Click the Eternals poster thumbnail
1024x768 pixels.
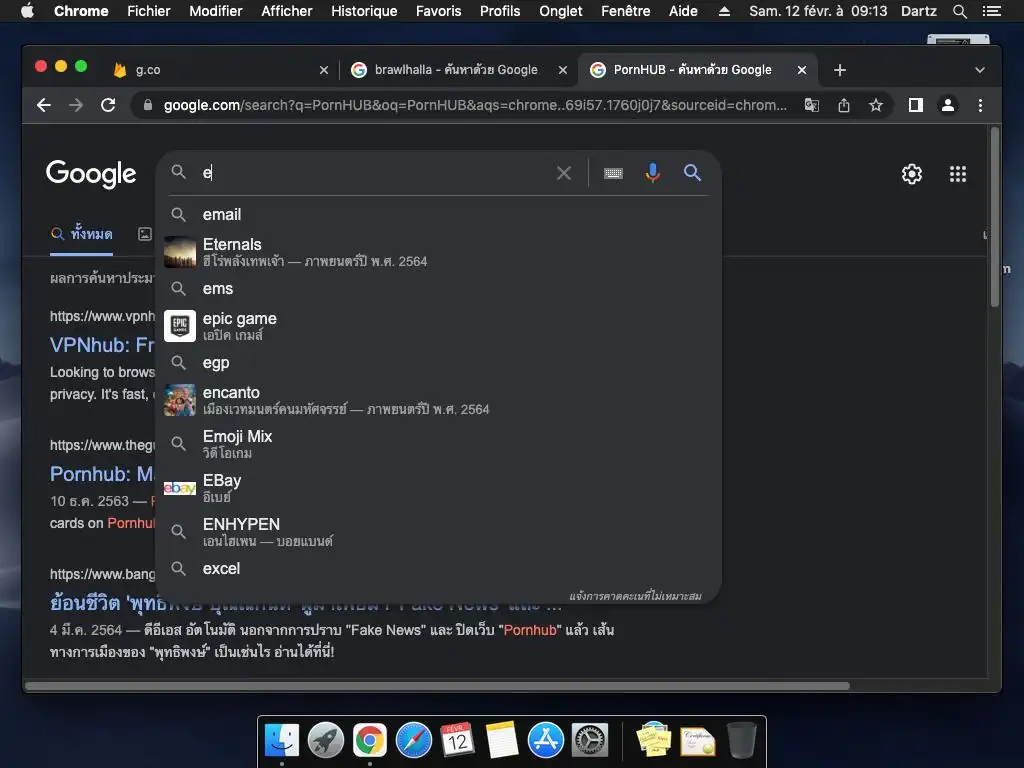pyautogui.click(x=180, y=252)
